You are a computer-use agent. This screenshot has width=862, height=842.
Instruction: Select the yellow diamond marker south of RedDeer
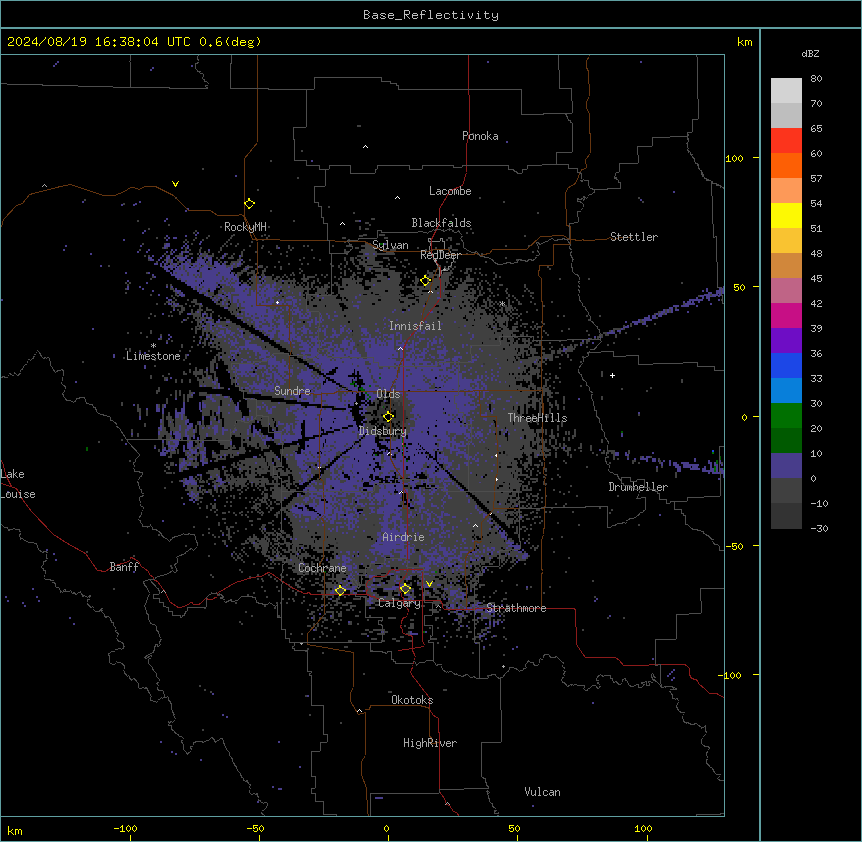[426, 280]
